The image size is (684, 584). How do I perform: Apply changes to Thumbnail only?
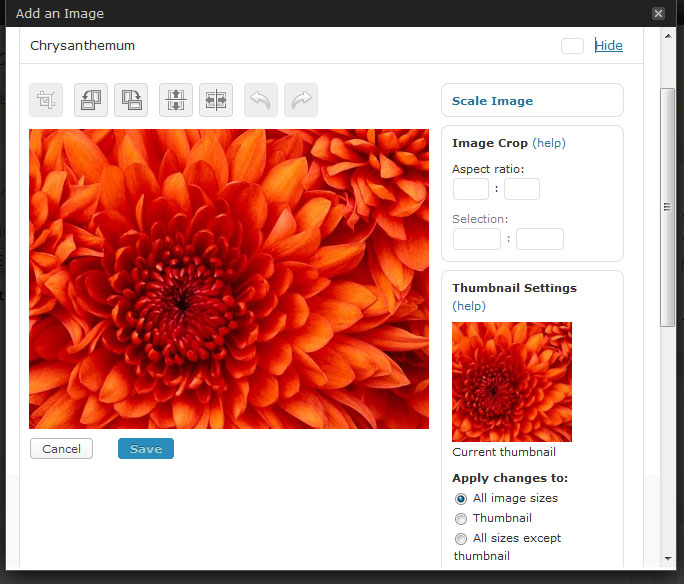[x=461, y=519]
